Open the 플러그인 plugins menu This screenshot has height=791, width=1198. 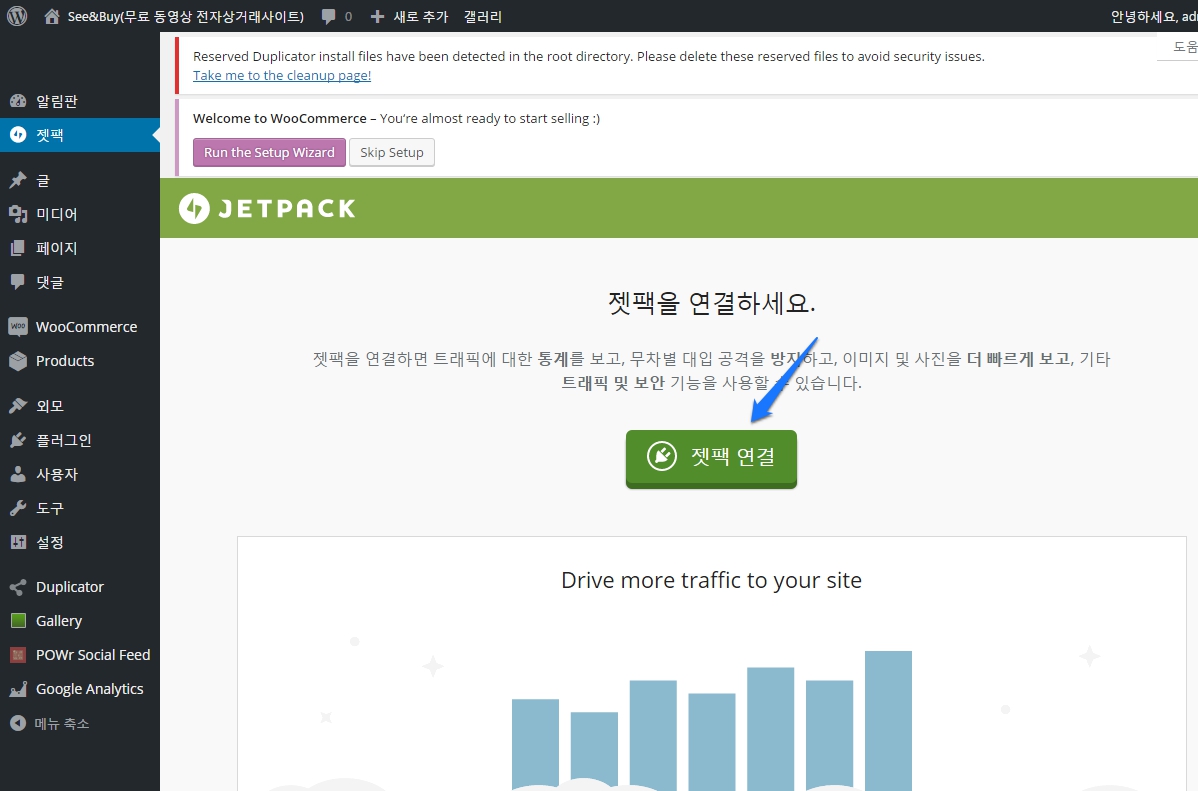(63, 440)
